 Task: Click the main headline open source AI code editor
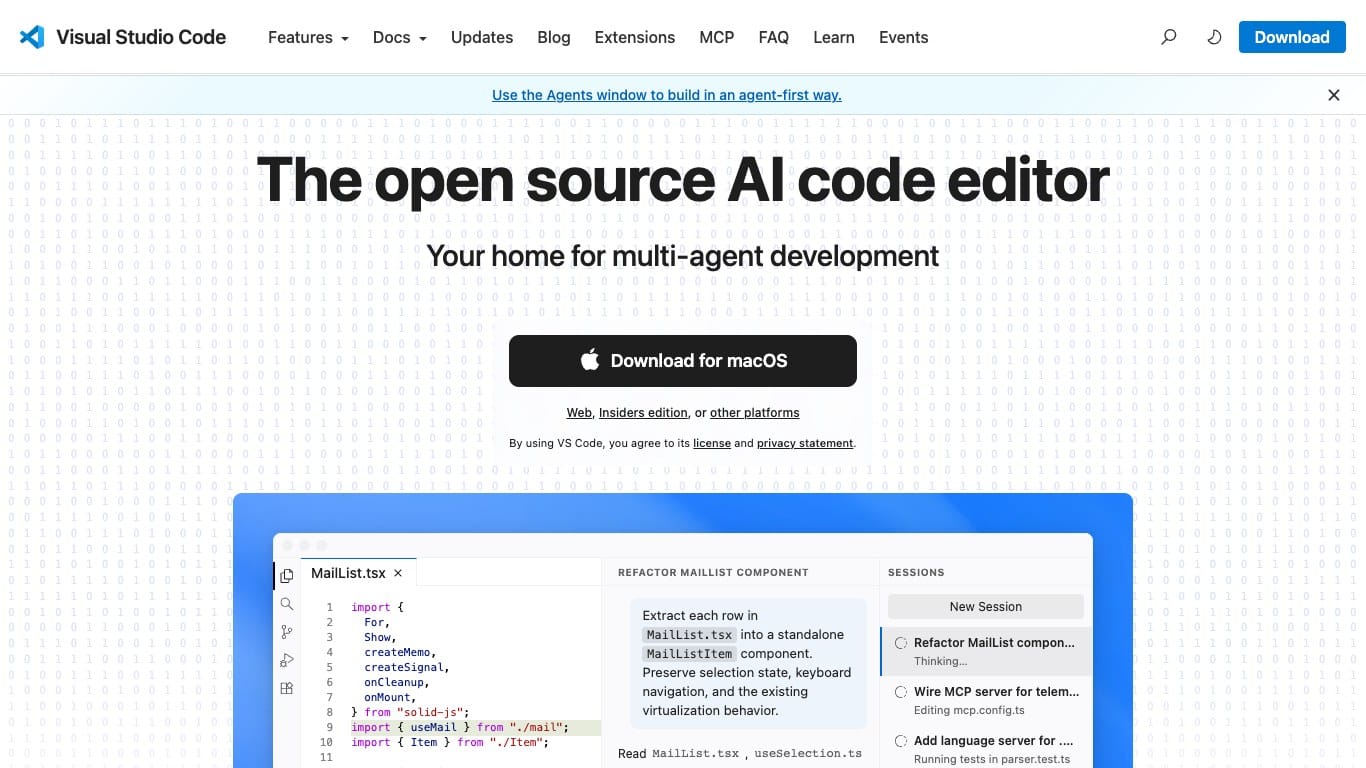683,180
